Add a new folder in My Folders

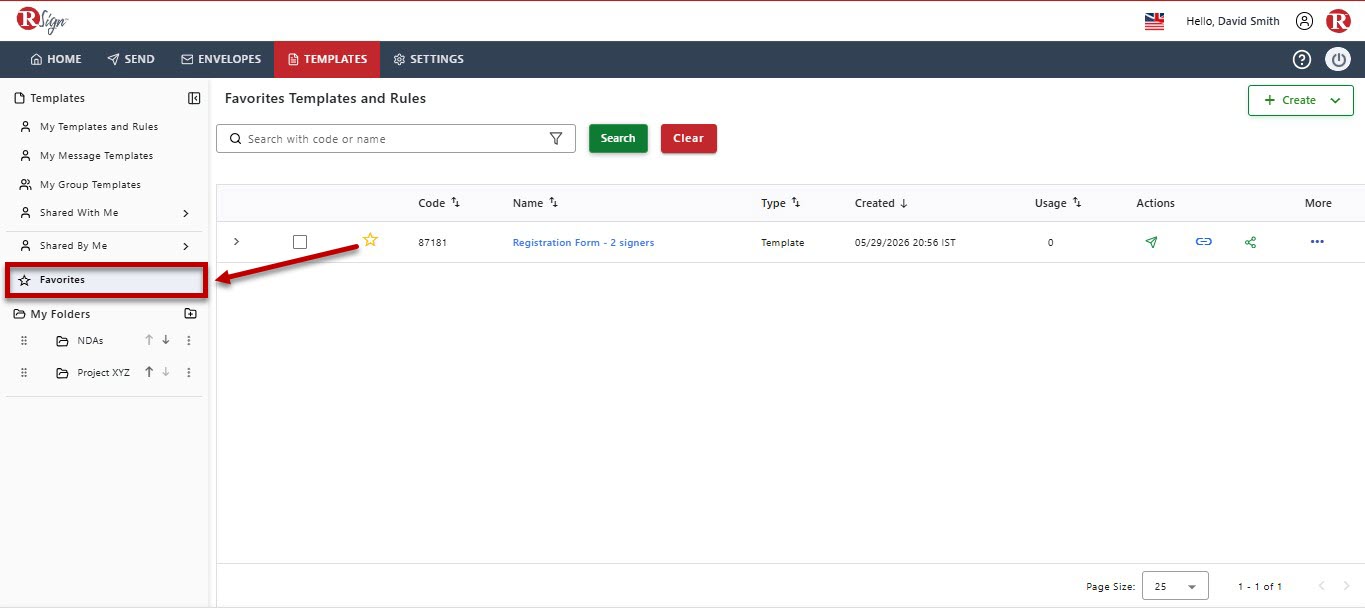click(191, 313)
